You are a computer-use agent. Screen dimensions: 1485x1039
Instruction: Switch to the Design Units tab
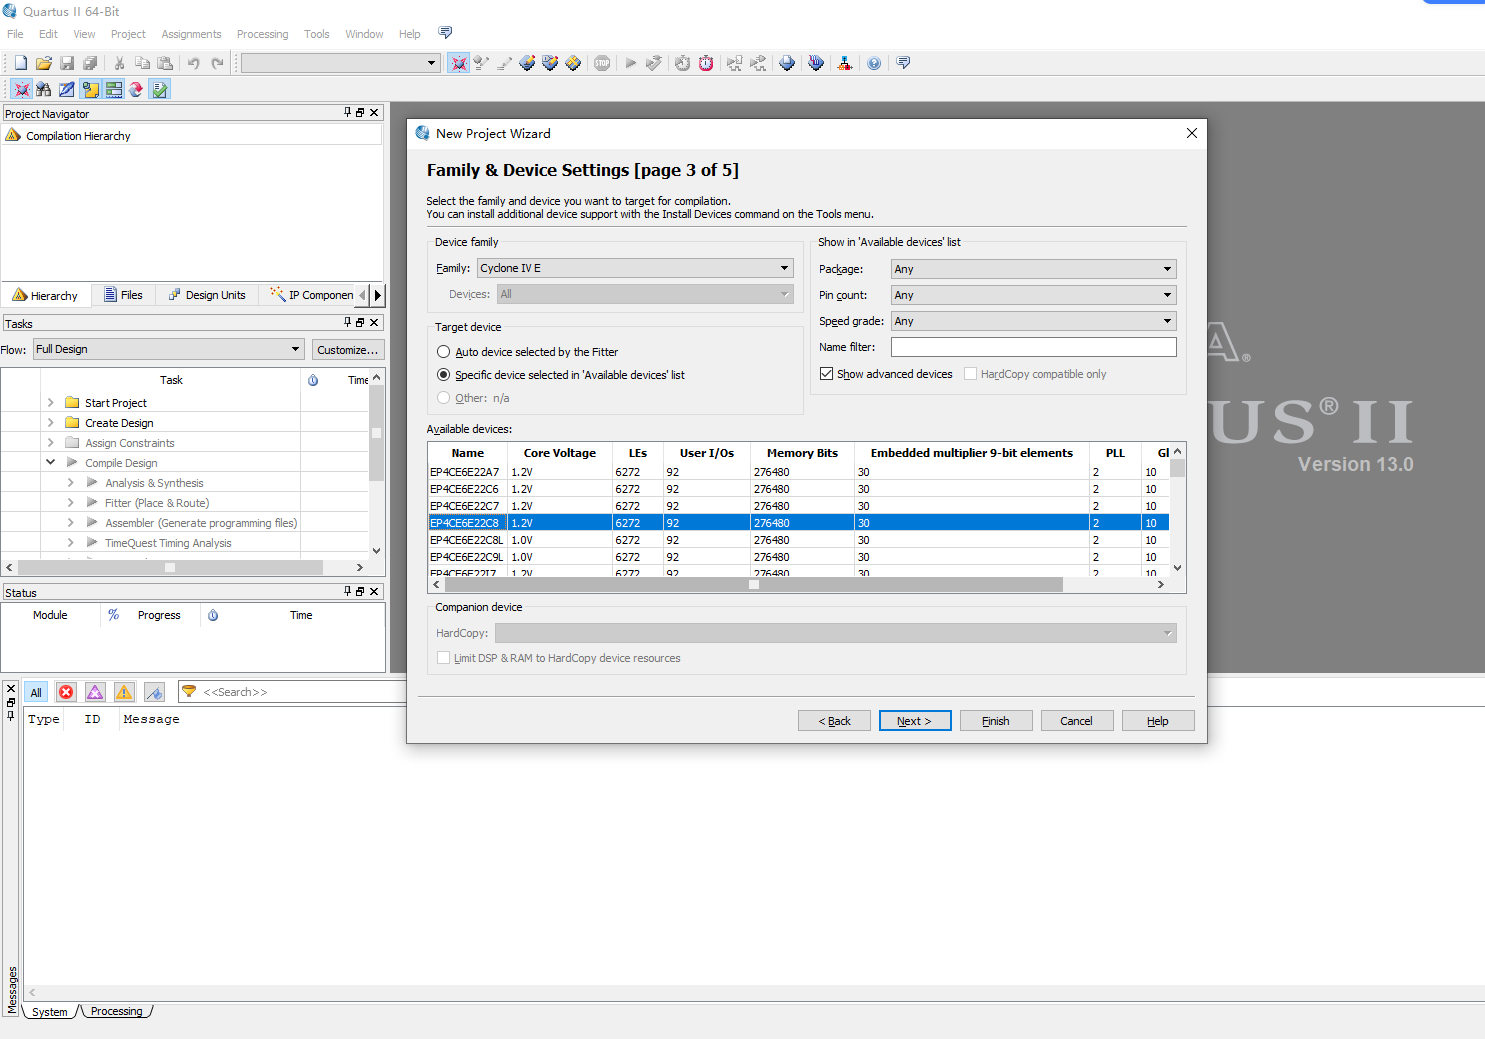pyautogui.click(x=207, y=295)
